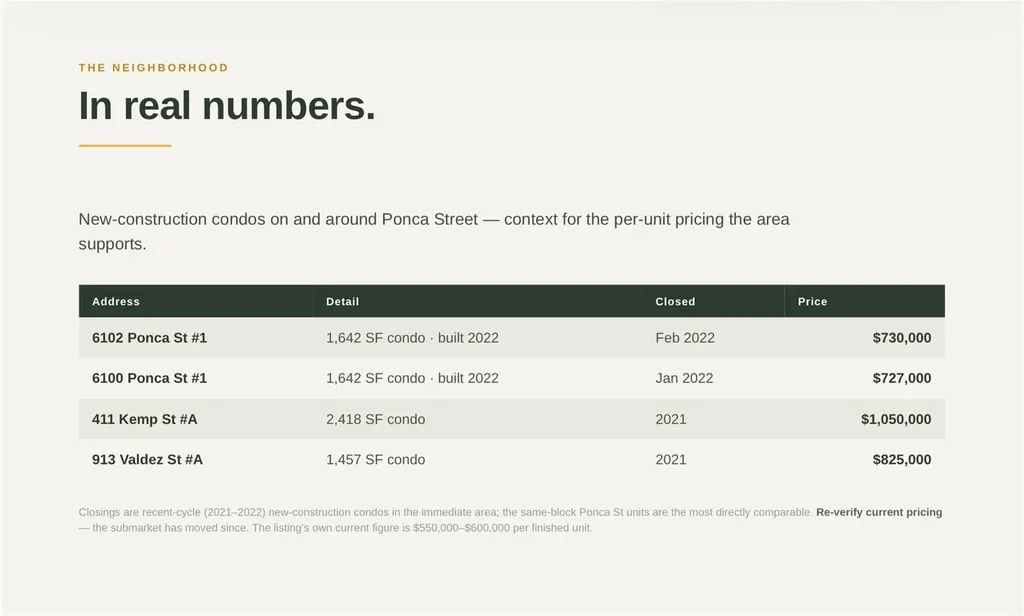
Task: Click the $1,050,000 price cell
Action: click(x=896, y=419)
